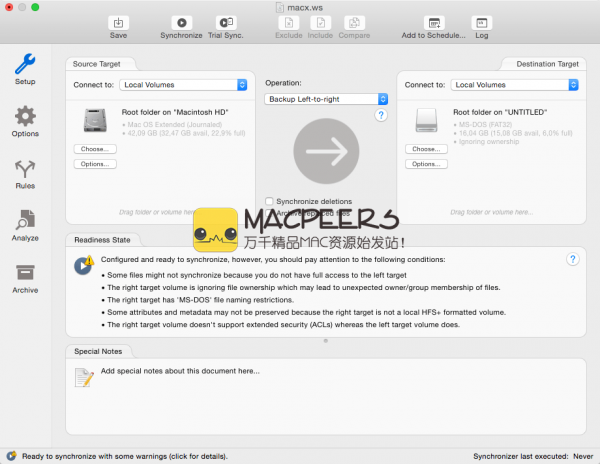This screenshot has width=600, height=464.
Task: Run a Trial Sync from toolbar
Action: 226,23
